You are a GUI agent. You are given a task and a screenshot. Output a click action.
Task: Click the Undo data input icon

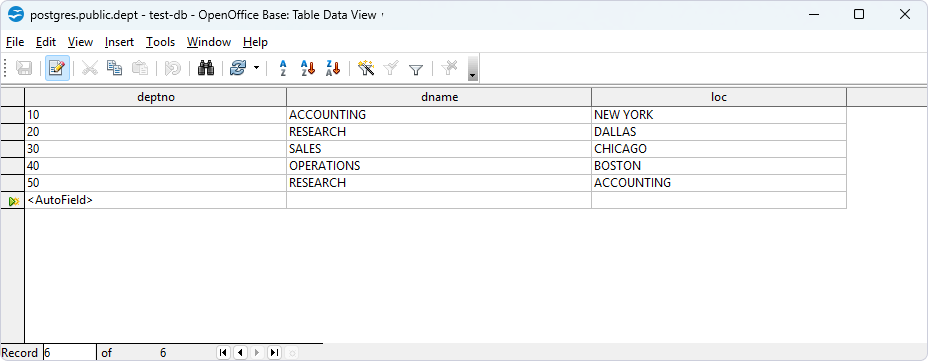pyautogui.click(x=172, y=68)
